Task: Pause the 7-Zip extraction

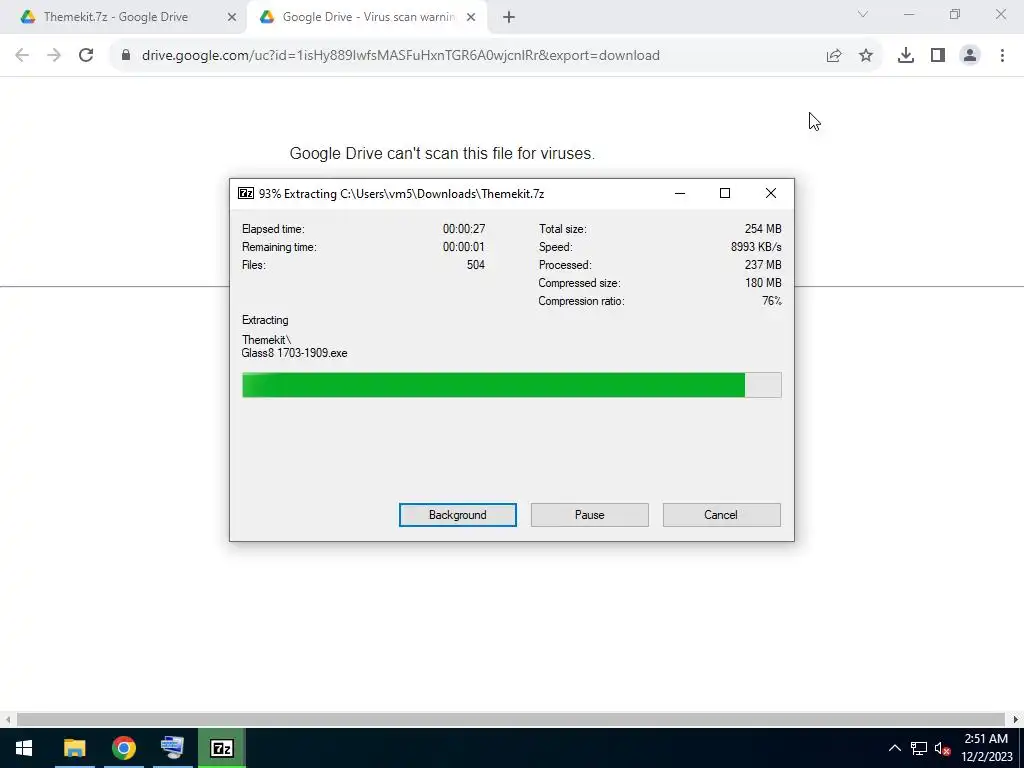Action: coord(589,515)
